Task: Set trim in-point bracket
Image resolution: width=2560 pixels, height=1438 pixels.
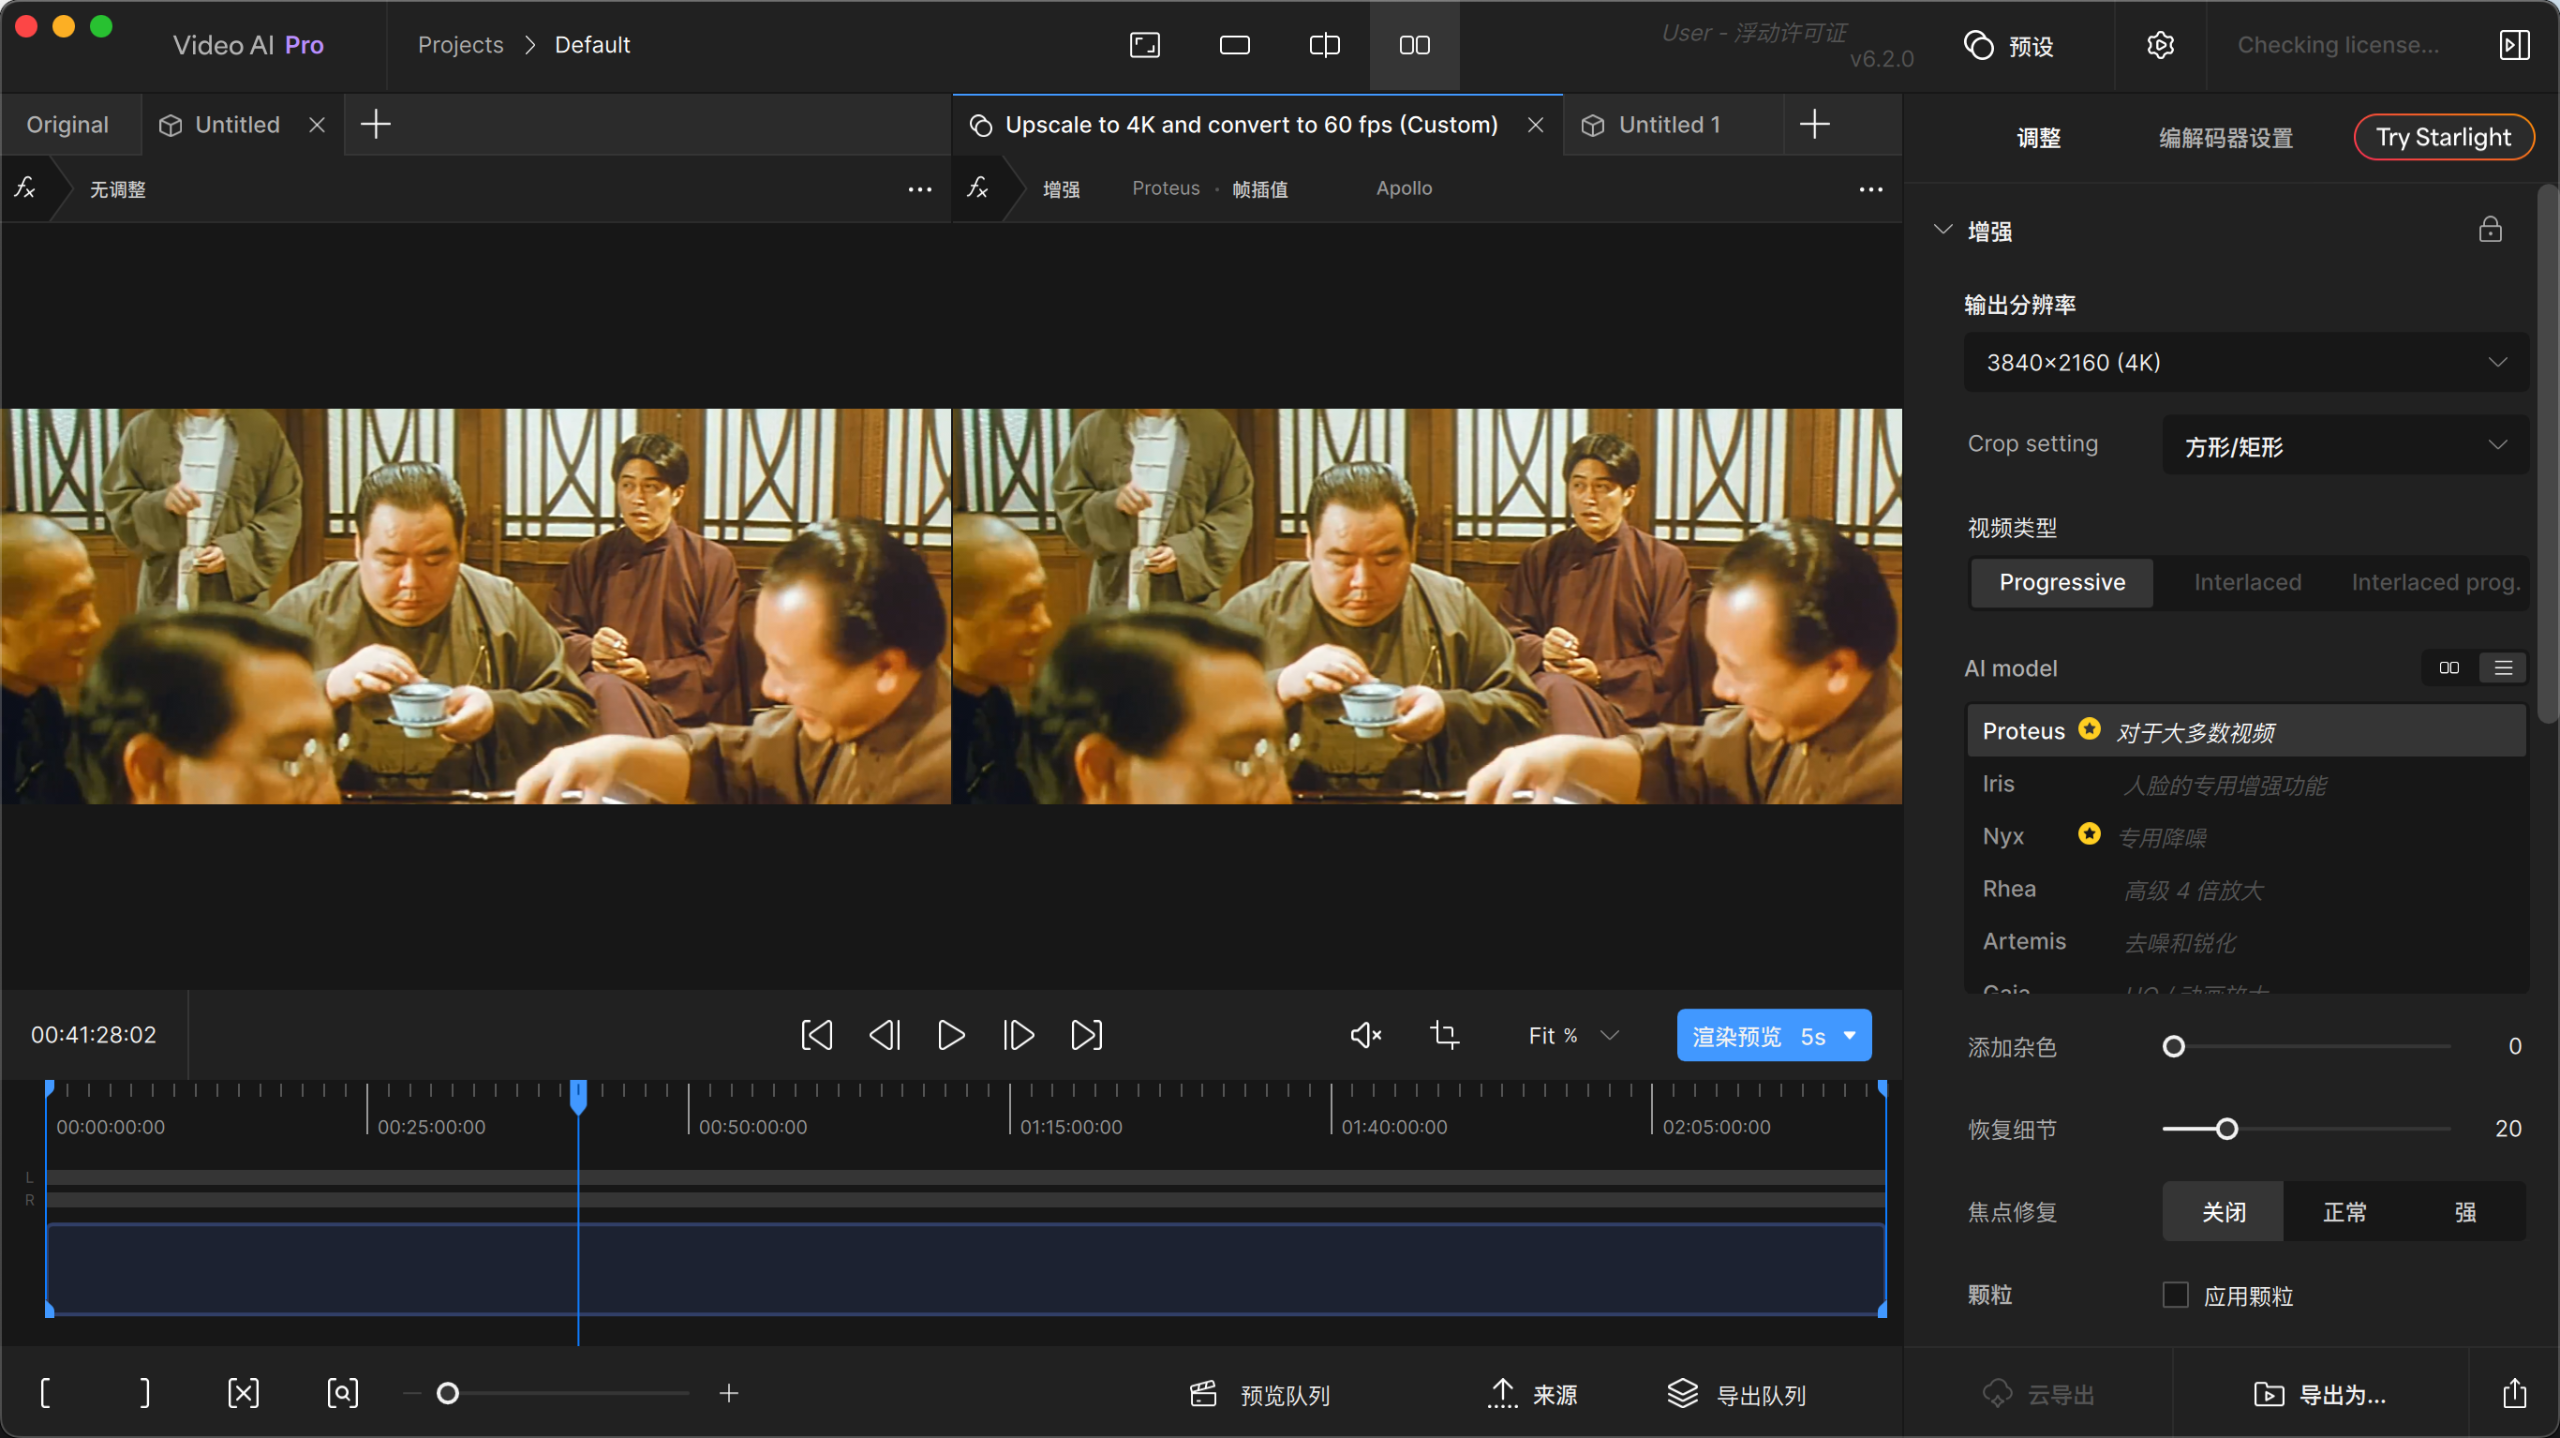Action: [45, 1393]
